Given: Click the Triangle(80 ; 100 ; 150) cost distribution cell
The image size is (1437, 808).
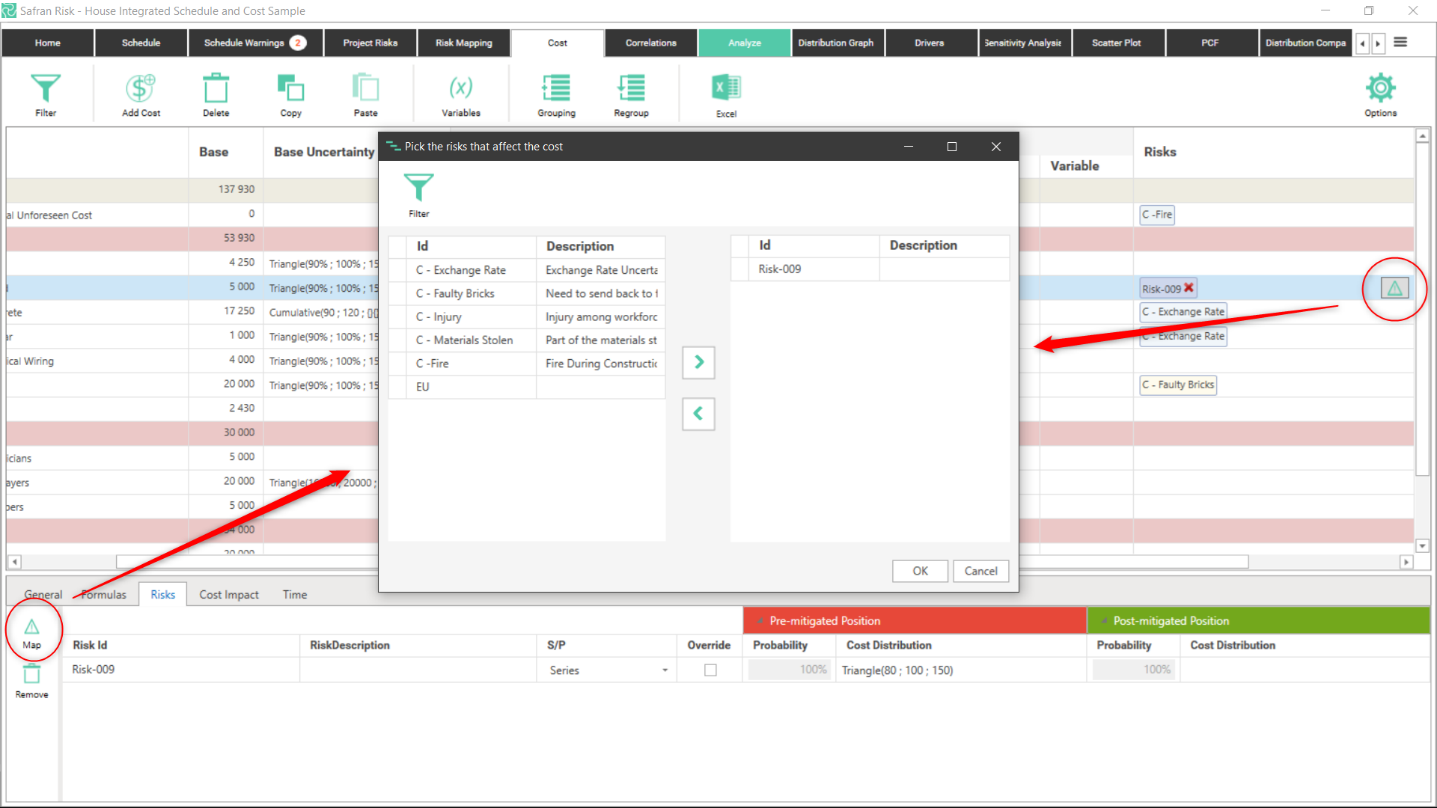Looking at the screenshot, I should click(963, 670).
